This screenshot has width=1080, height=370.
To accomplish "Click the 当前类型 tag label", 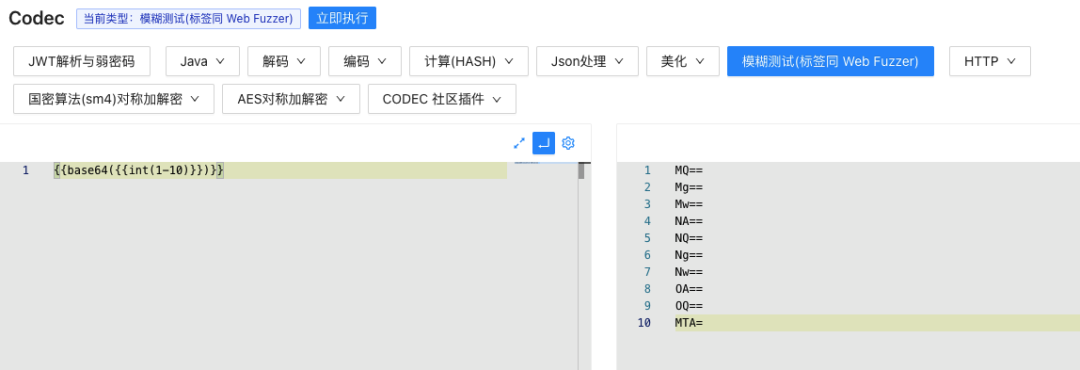I will click(x=188, y=19).
